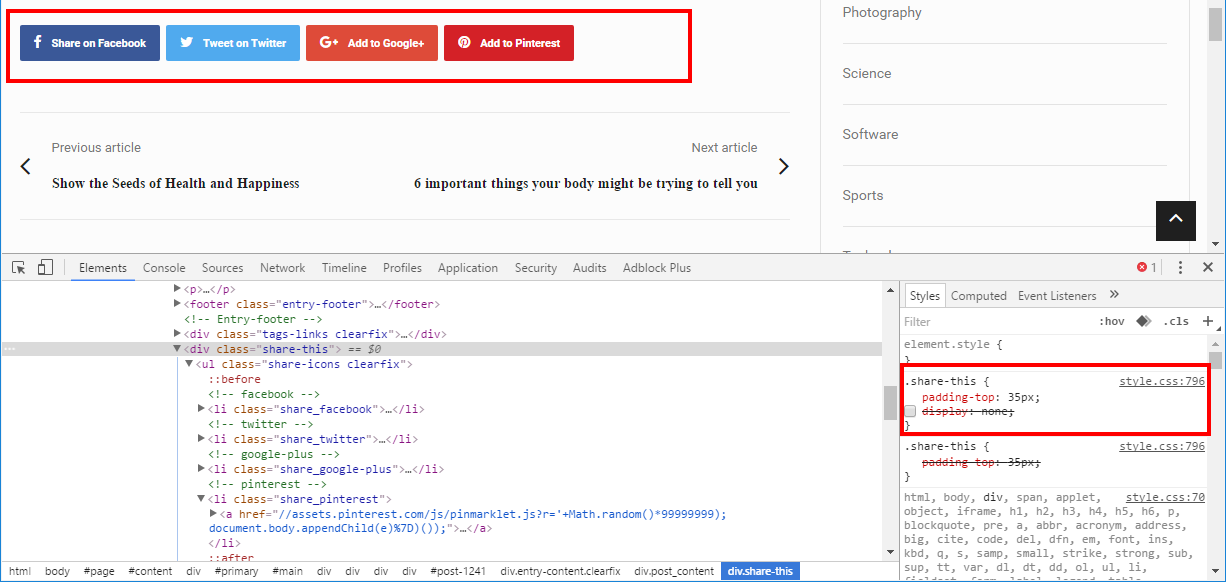Open the first style.css:796 source link

(x=1161, y=381)
